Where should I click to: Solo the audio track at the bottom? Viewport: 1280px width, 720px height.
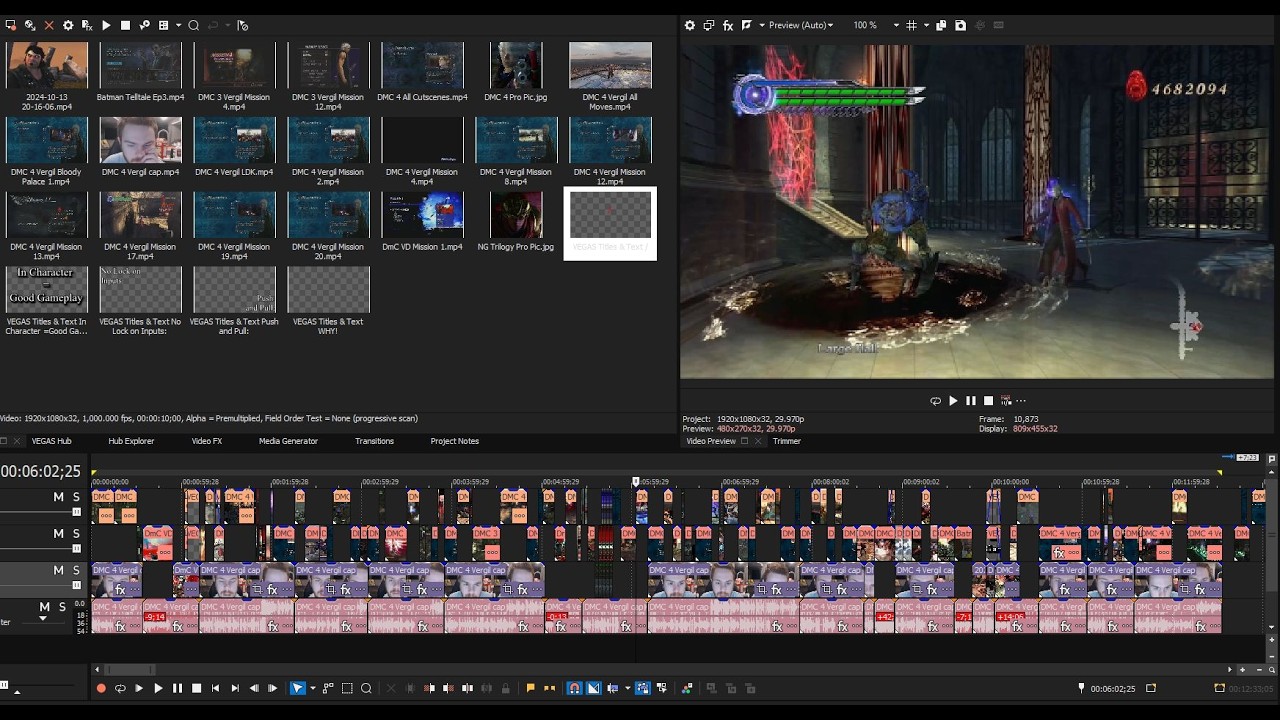click(61, 607)
